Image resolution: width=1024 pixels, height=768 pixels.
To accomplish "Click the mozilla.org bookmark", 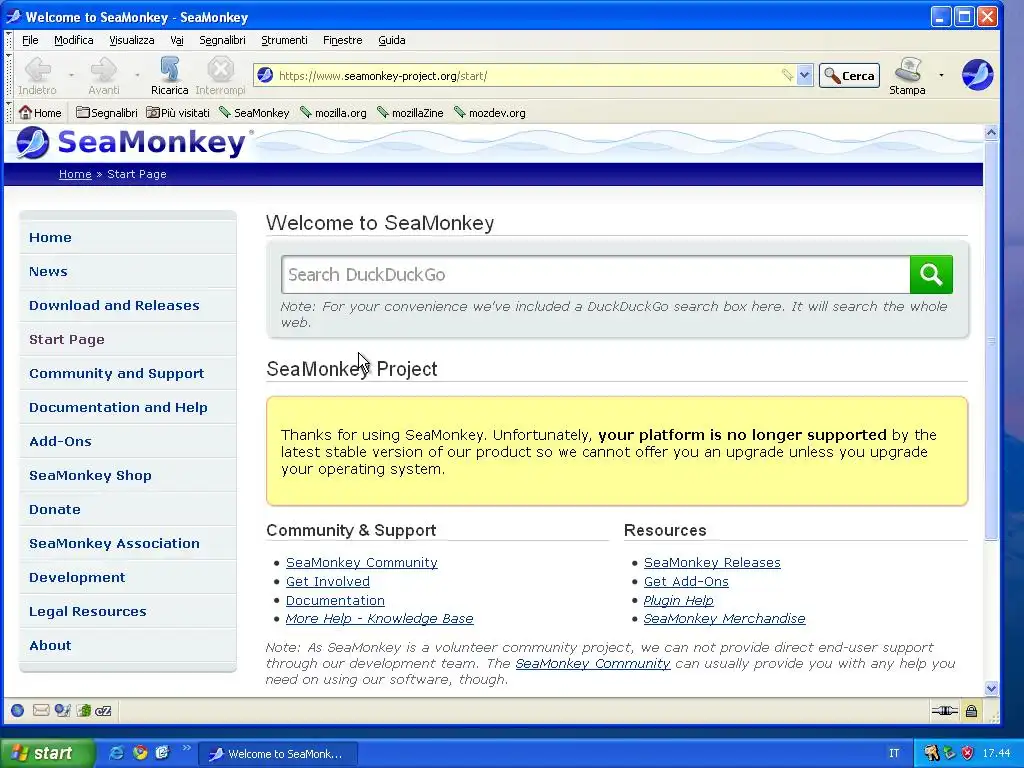I will (x=334, y=112).
